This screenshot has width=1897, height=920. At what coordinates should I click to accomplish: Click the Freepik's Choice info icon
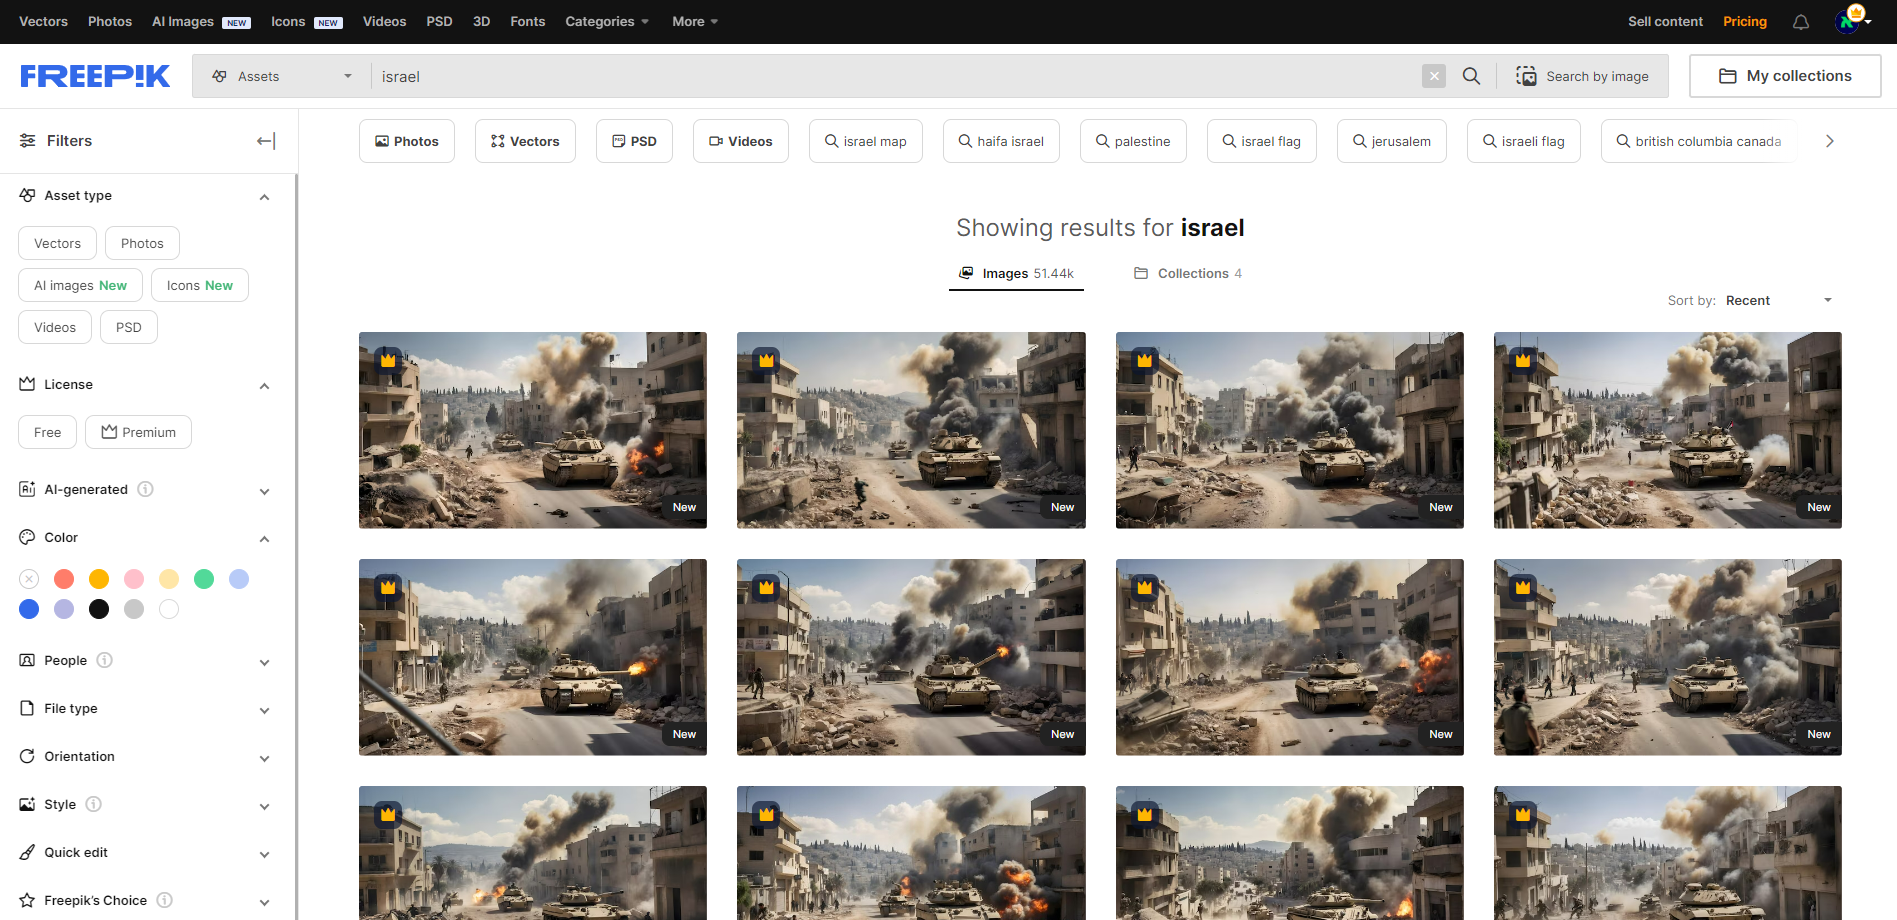[165, 900]
